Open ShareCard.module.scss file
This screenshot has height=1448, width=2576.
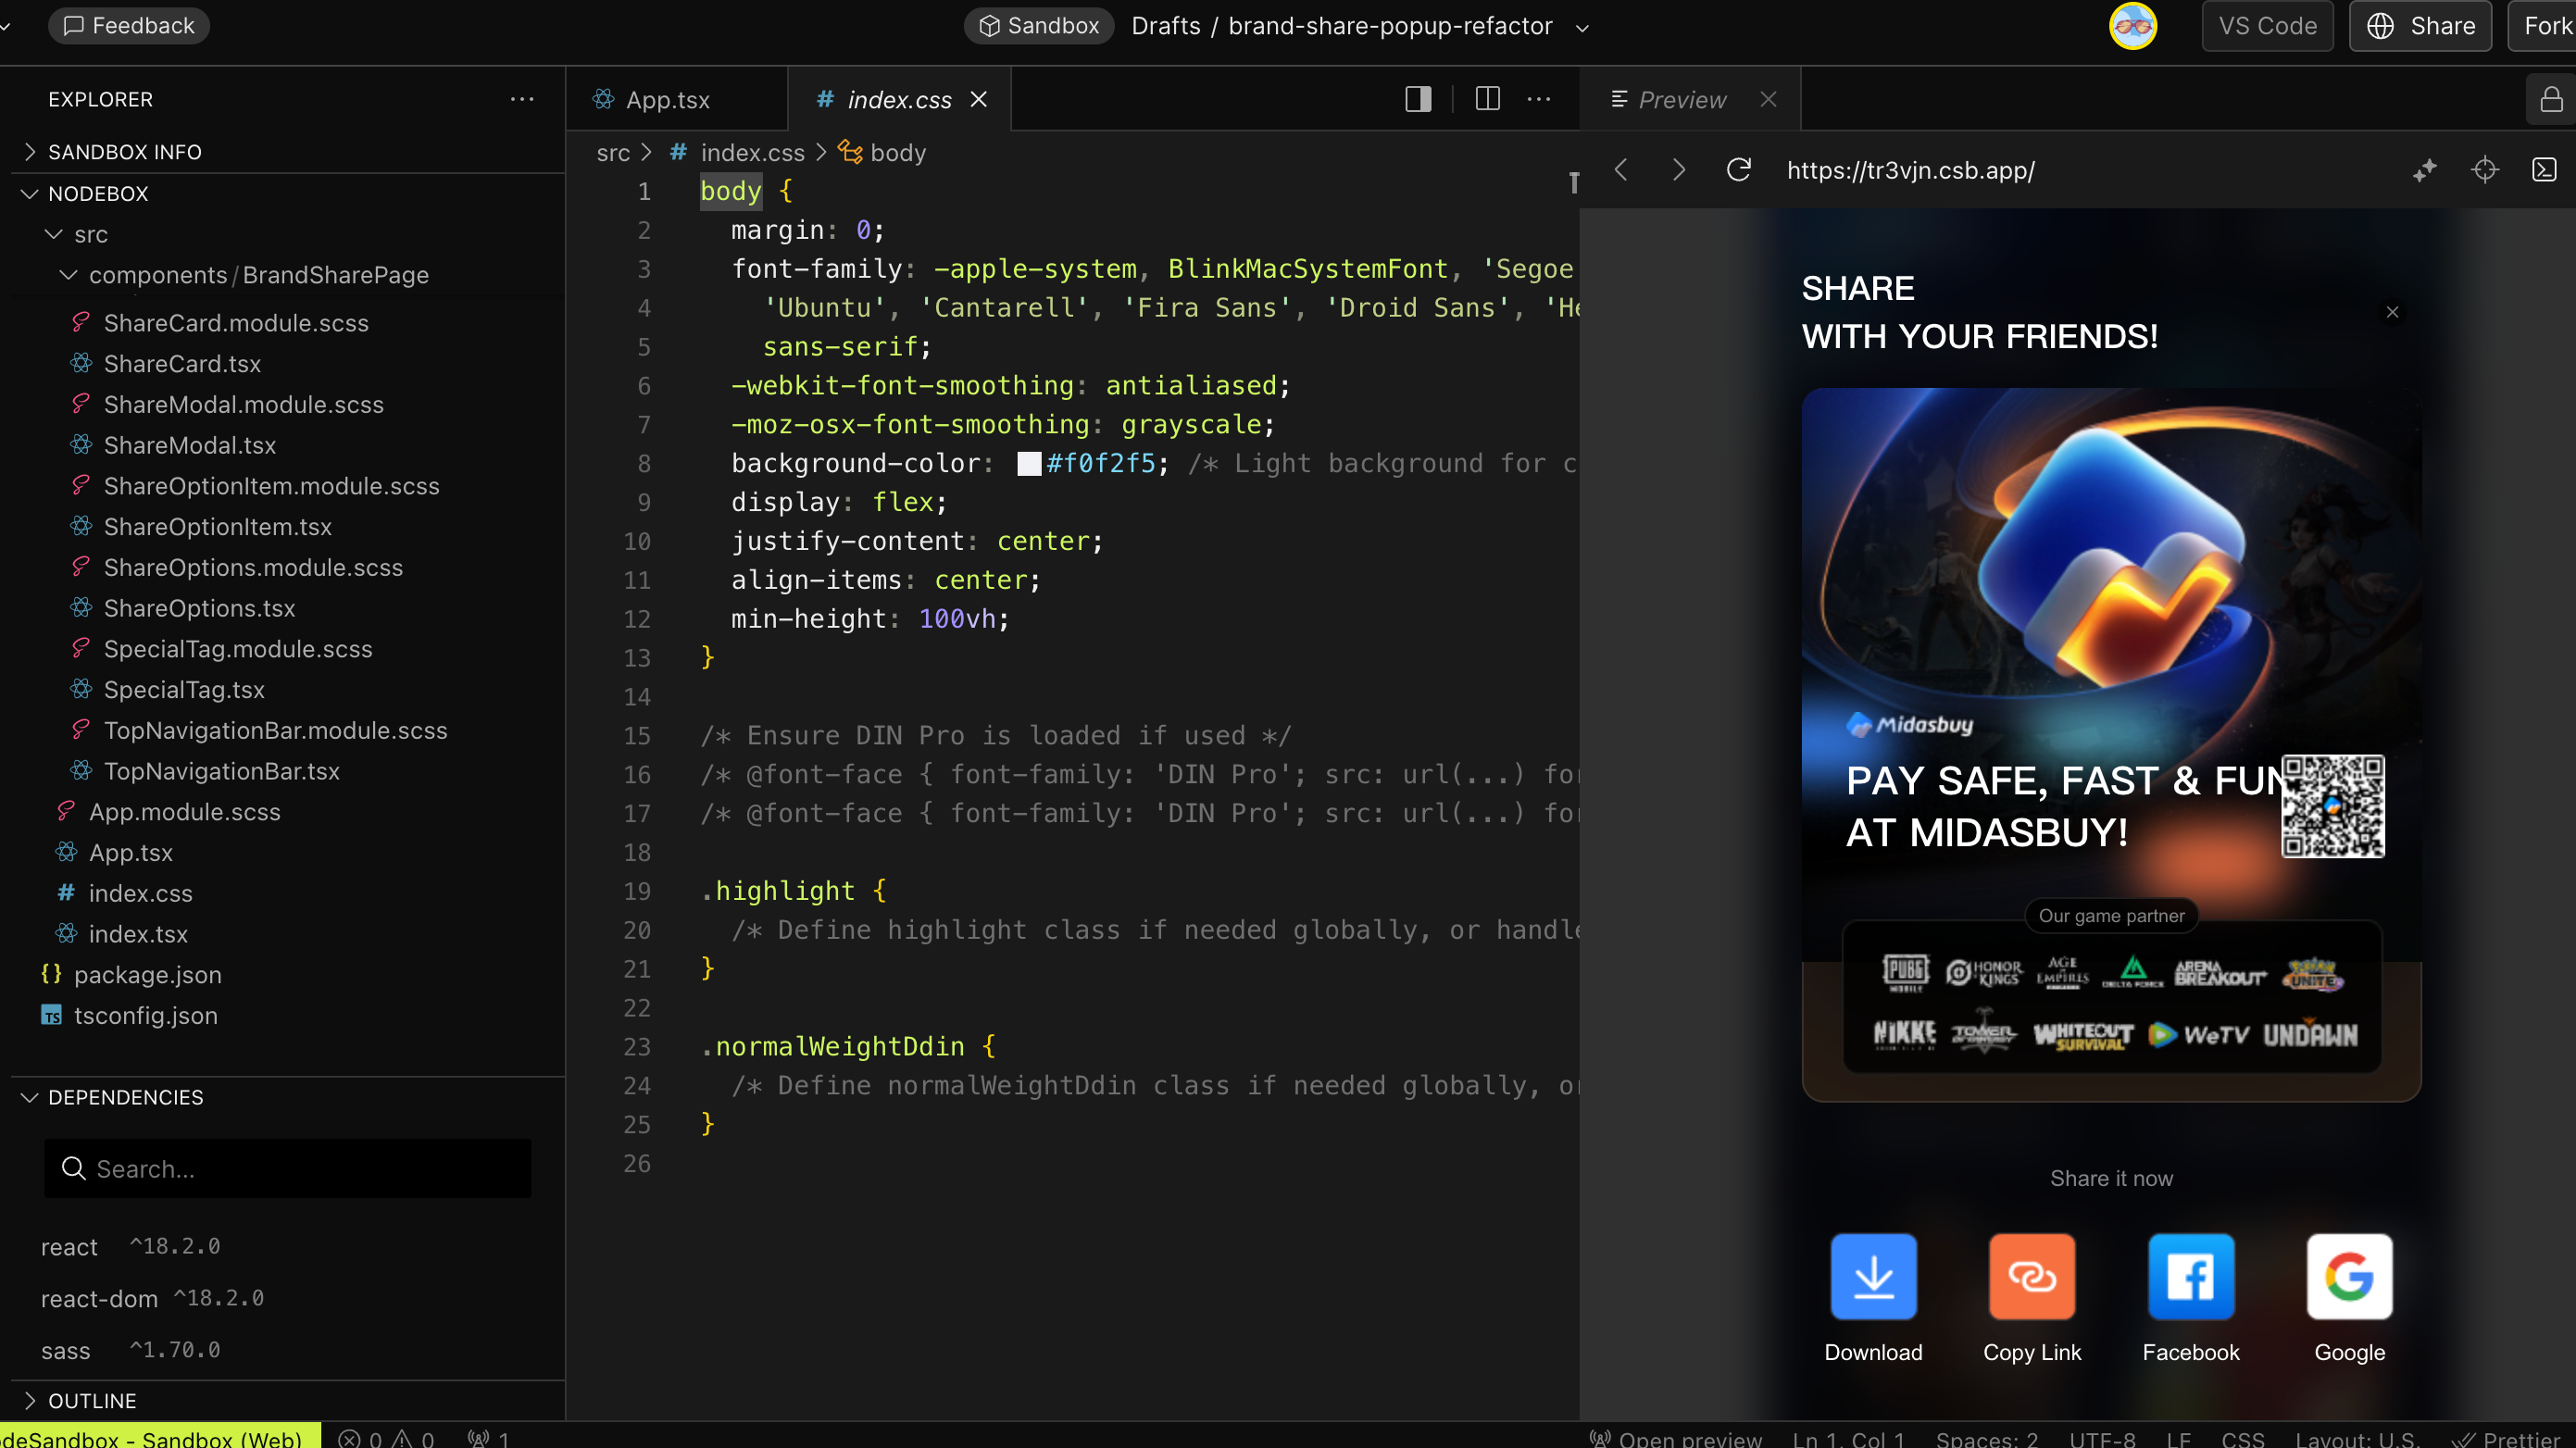(x=236, y=323)
